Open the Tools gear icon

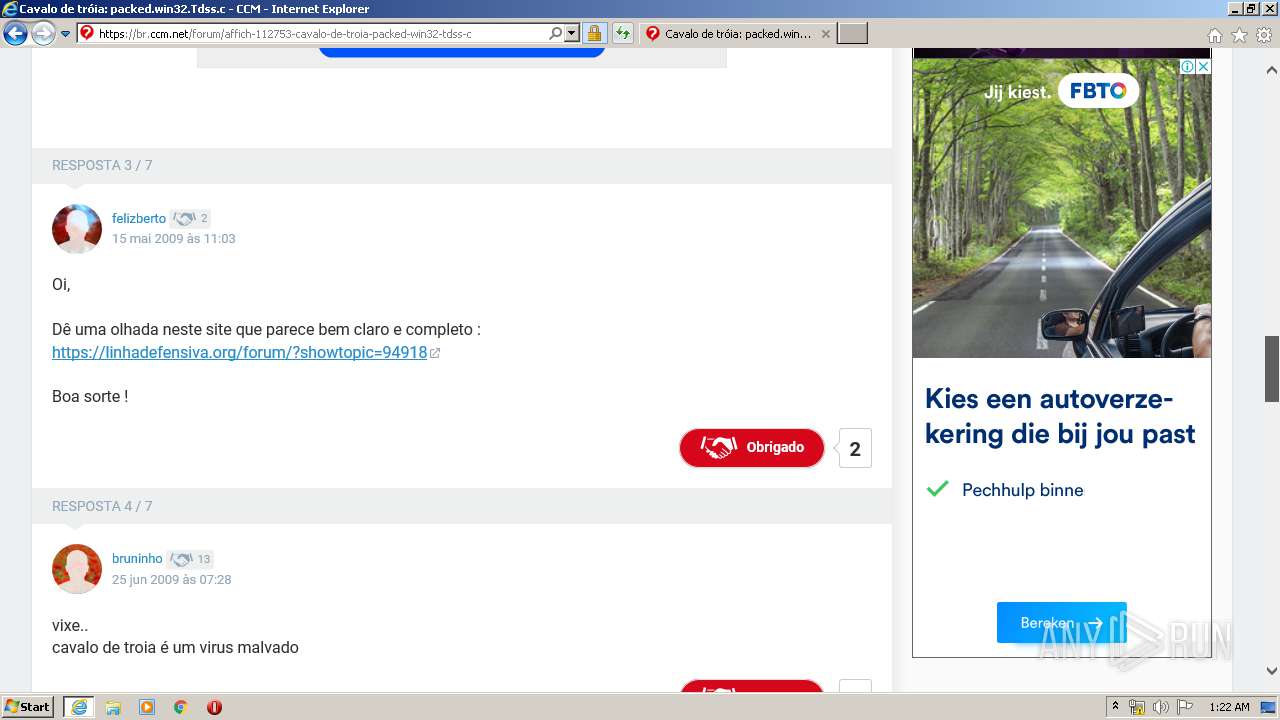tap(1264, 34)
